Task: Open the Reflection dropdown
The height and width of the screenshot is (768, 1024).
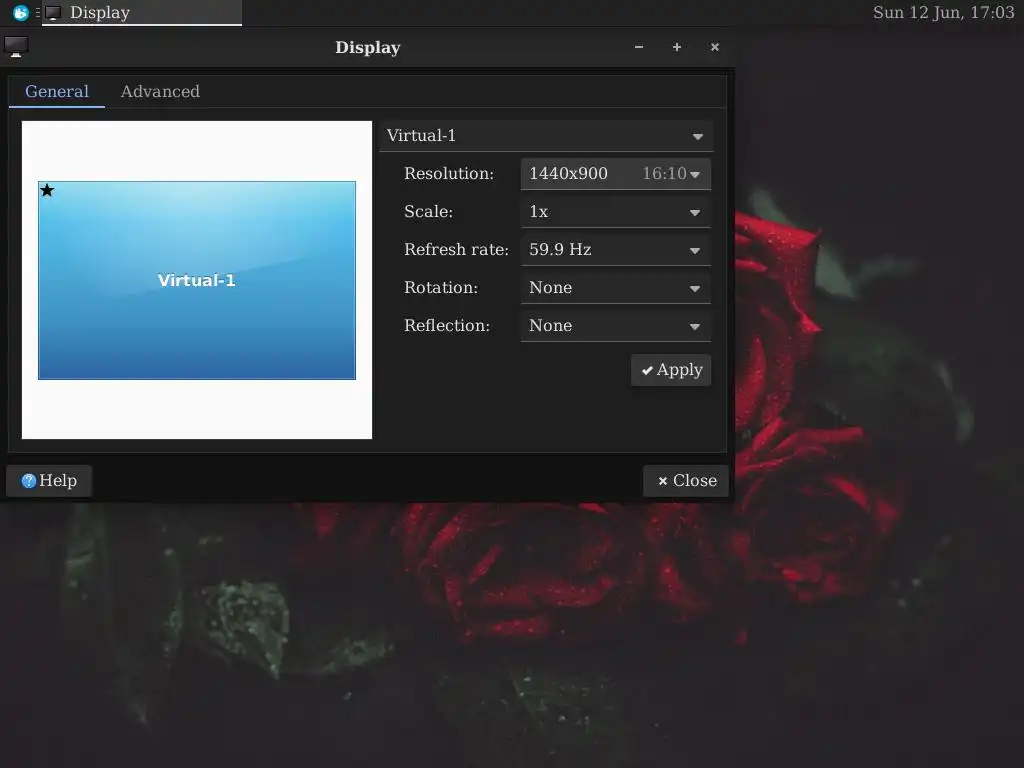Action: pos(615,325)
